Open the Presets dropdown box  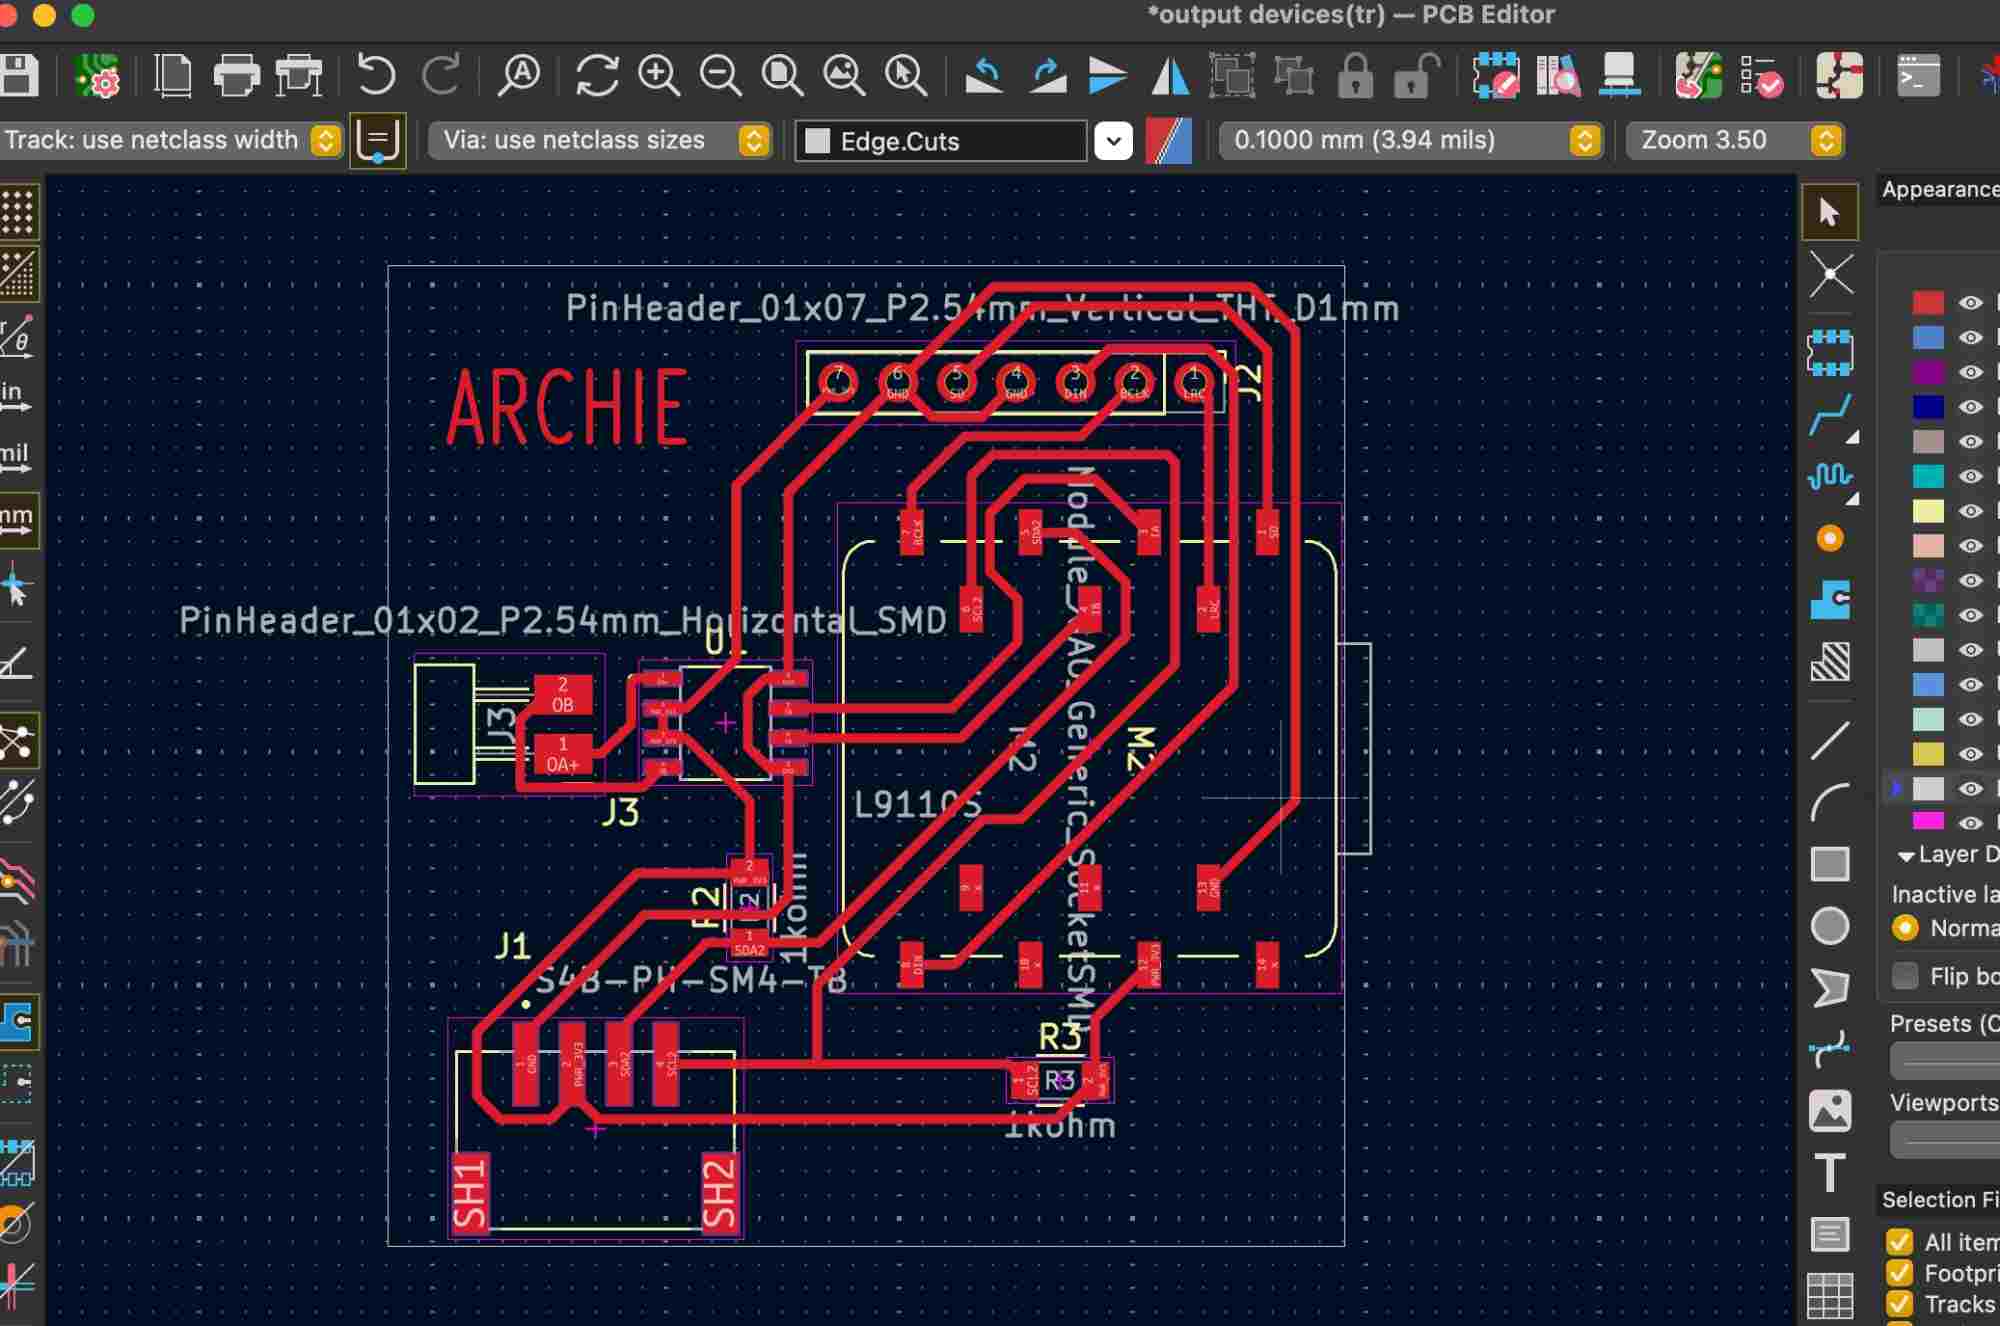(1944, 1061)
